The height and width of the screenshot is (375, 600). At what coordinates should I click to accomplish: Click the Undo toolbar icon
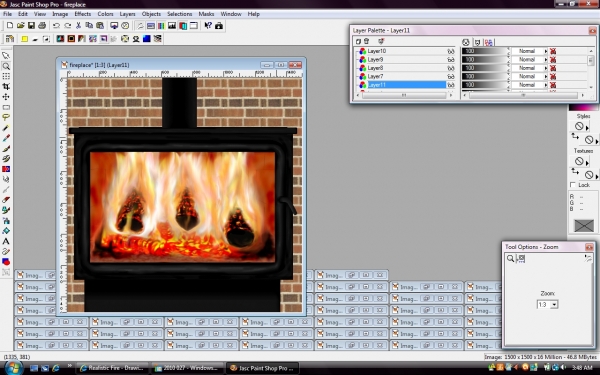(x=56, y=26)
